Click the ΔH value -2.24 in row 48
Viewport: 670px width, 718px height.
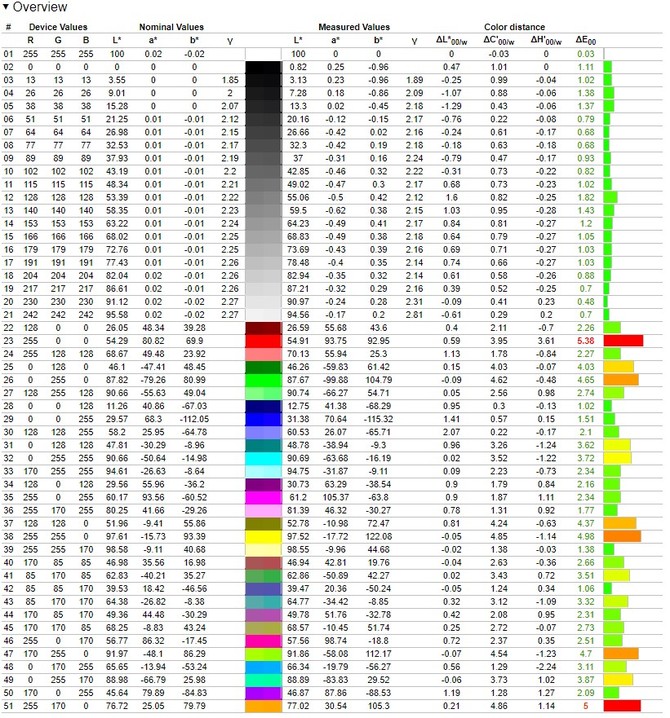coord(546,667)
